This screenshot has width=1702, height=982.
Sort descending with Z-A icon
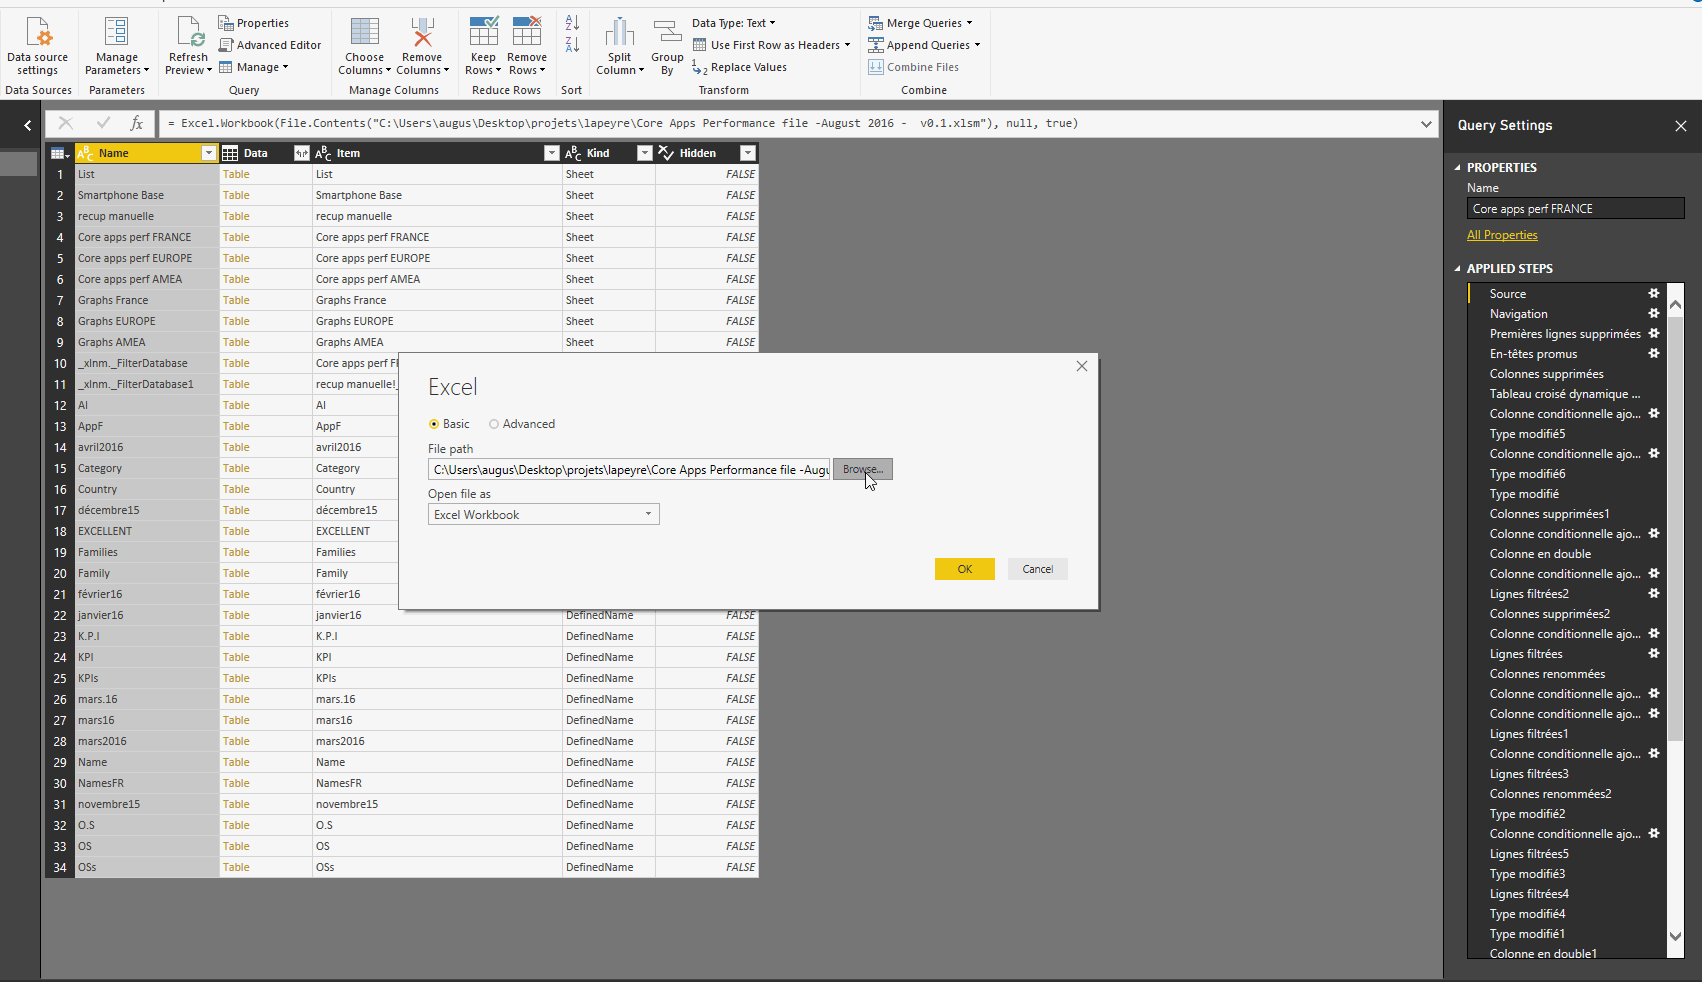pos(572,45)
